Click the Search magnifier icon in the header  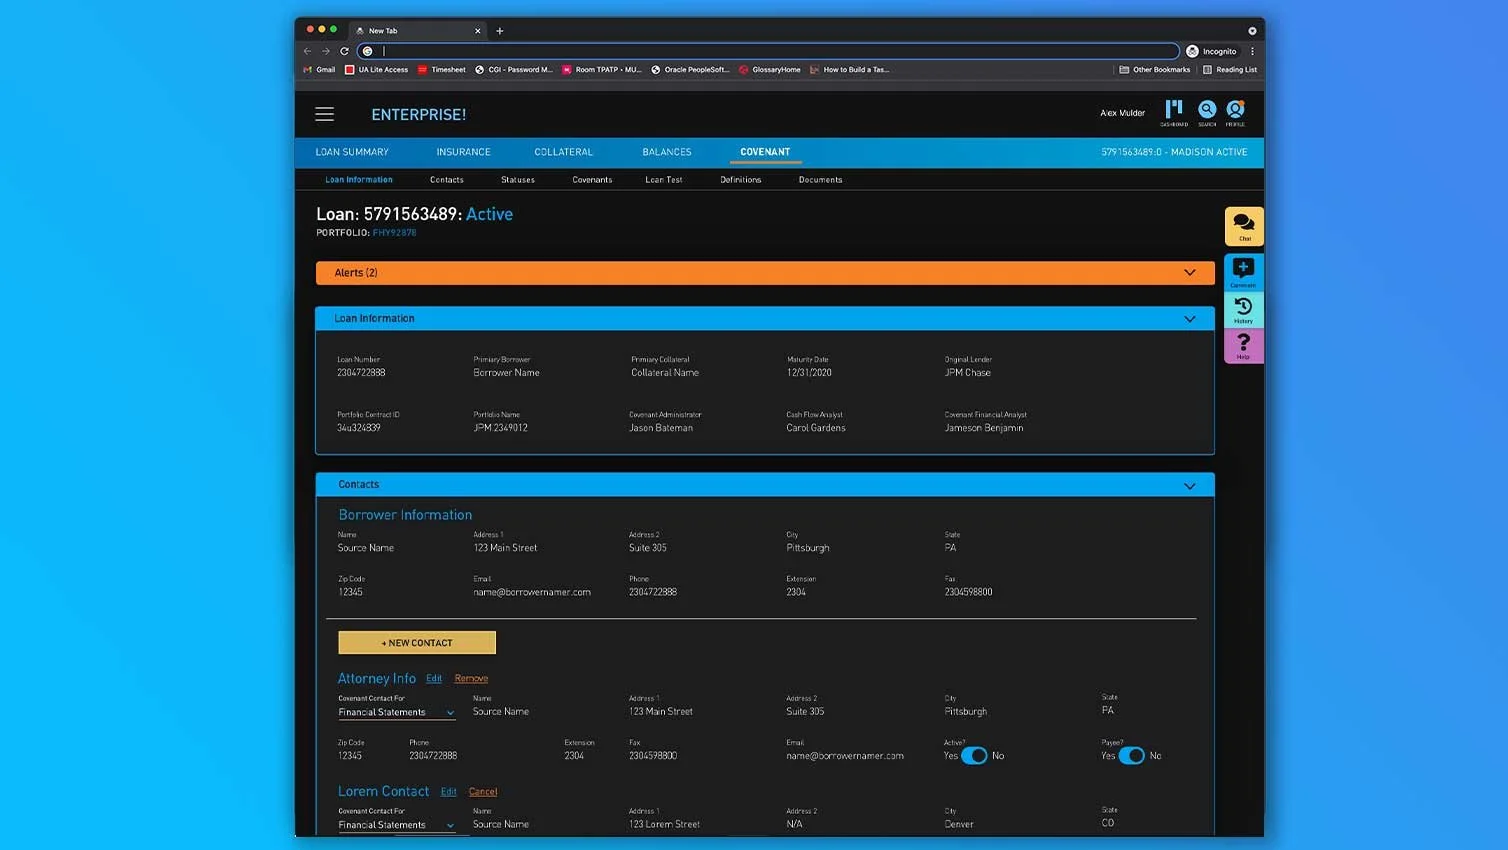pyautogui.click(x=1207, y=112)
